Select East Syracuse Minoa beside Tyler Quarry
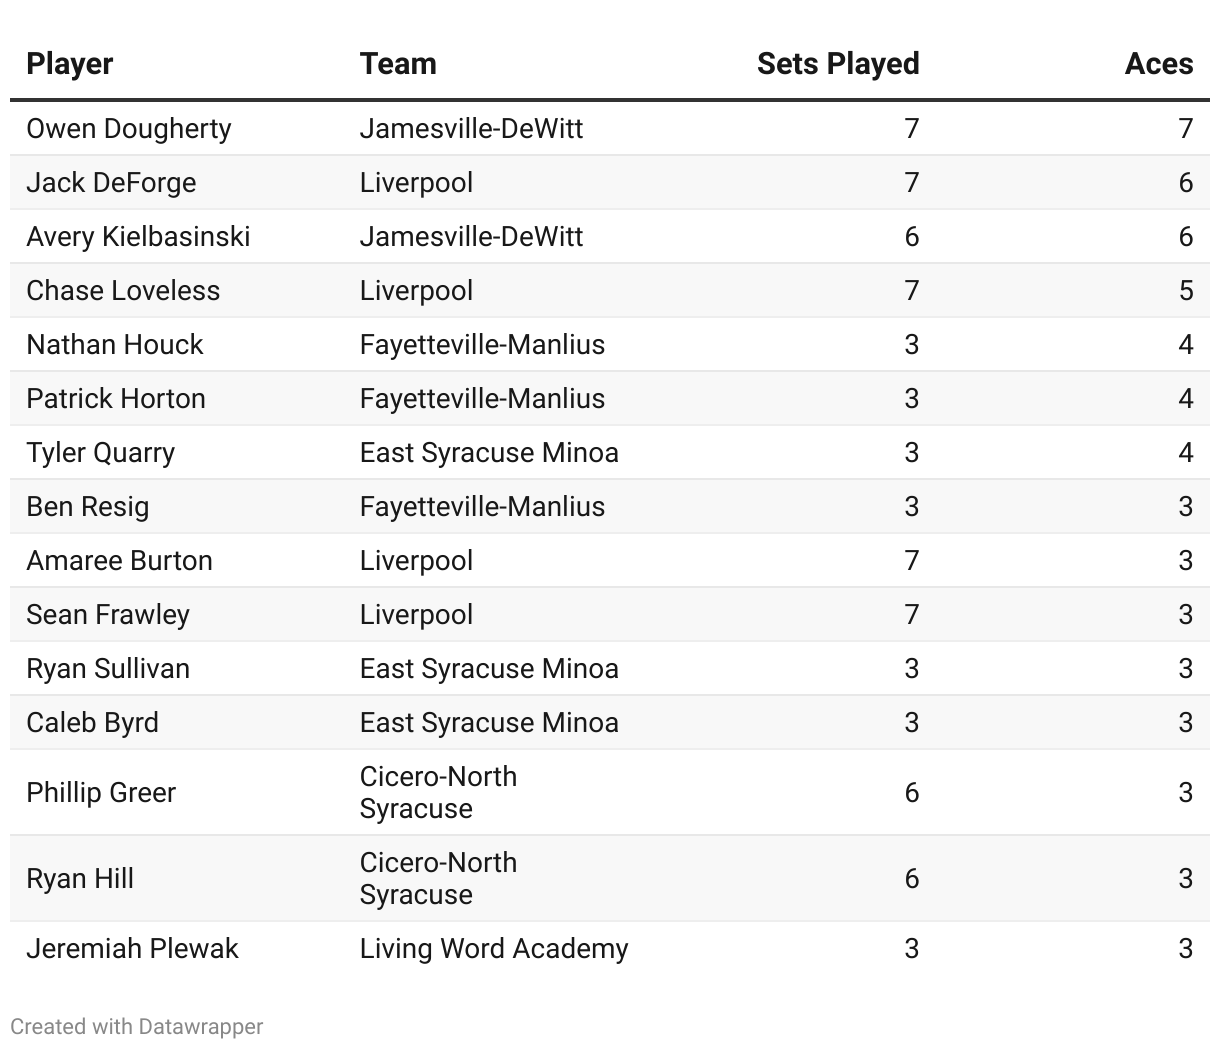1220x1050 pixels. pyautogui.click(x=489, y=453)
